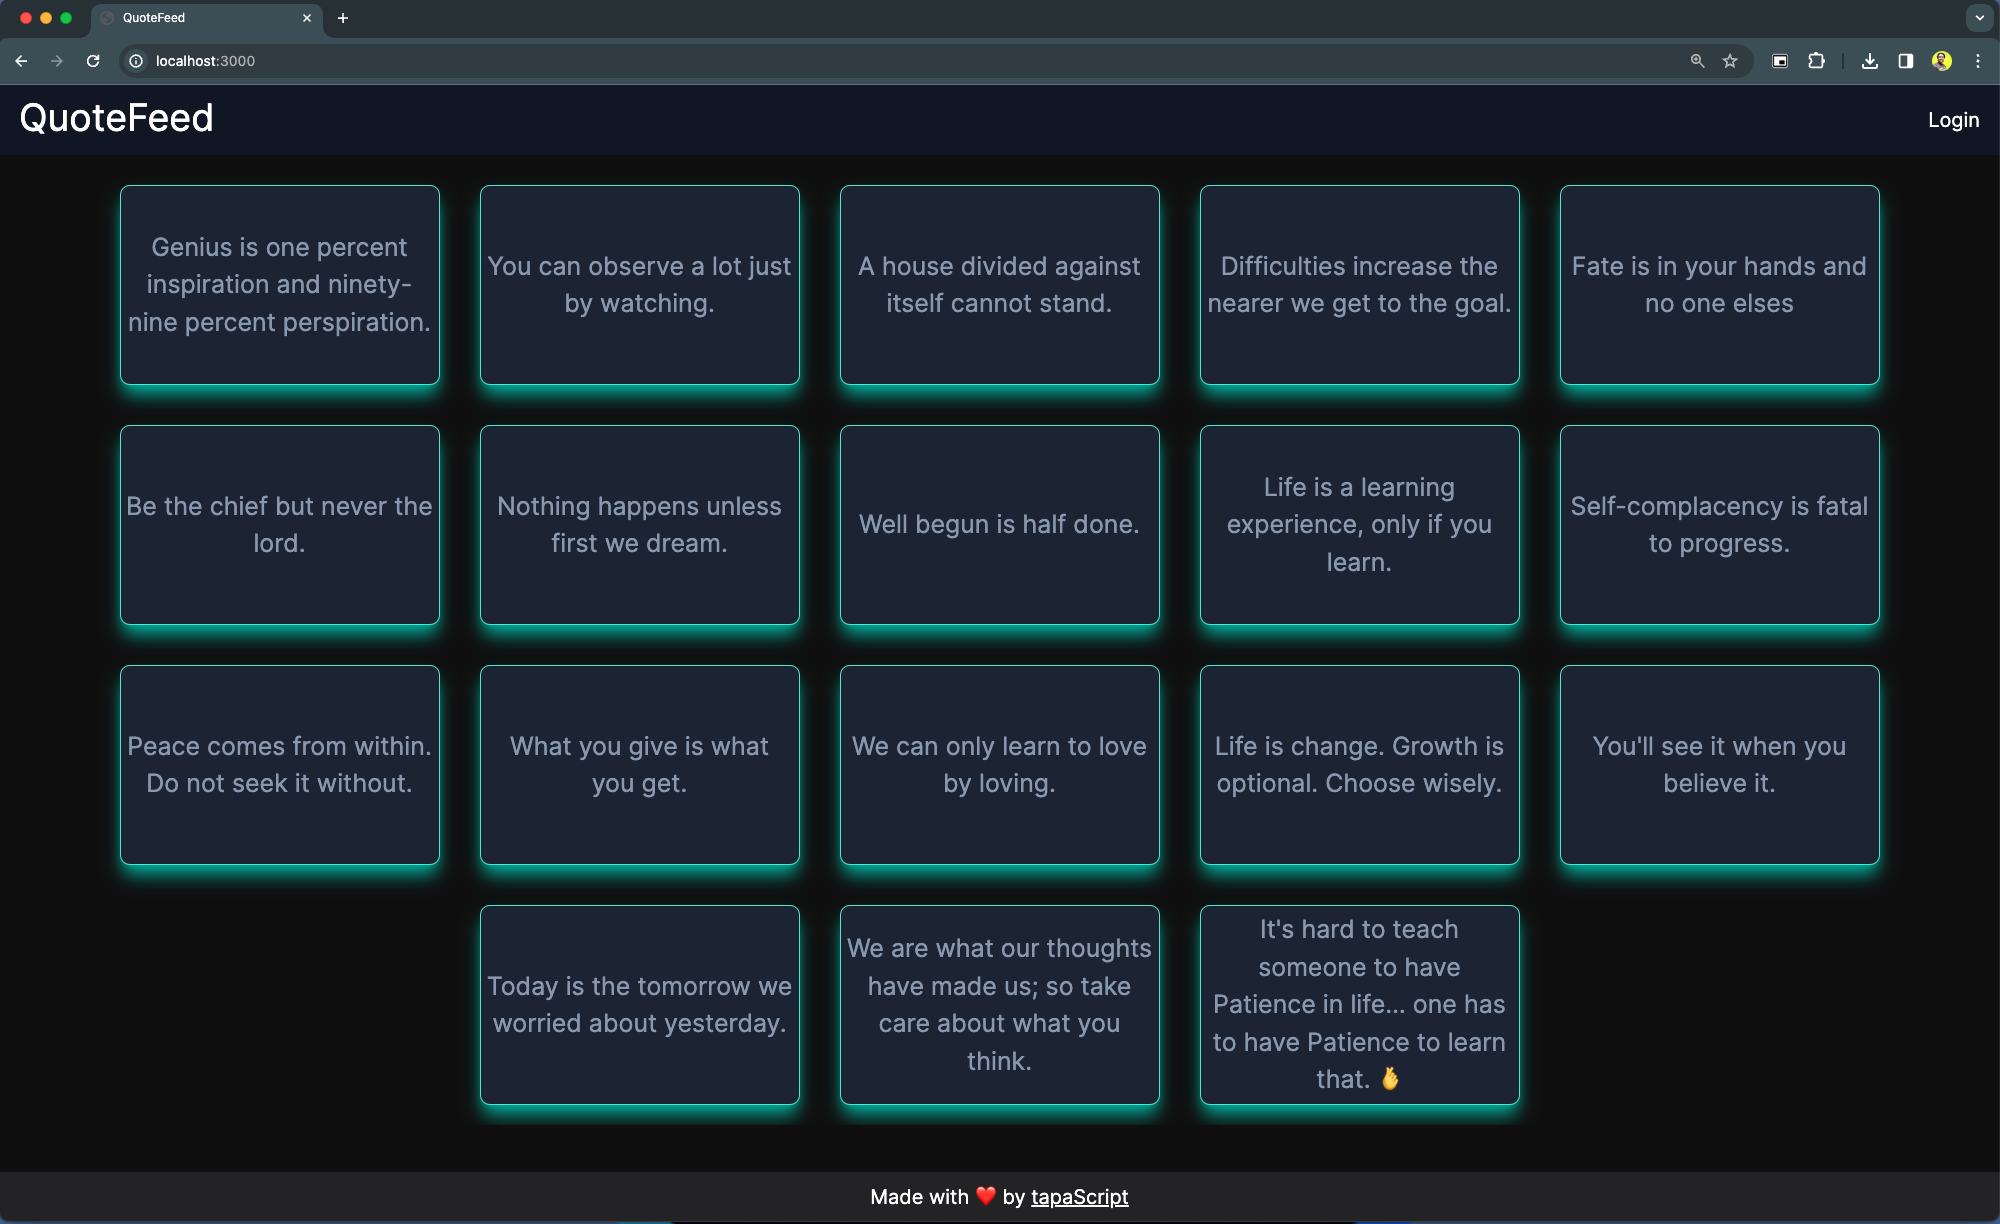Click the "Well begun is half done." card
Image resolution: width=2000 pixels, height=1224 pixels.
(x=999, y=525)
